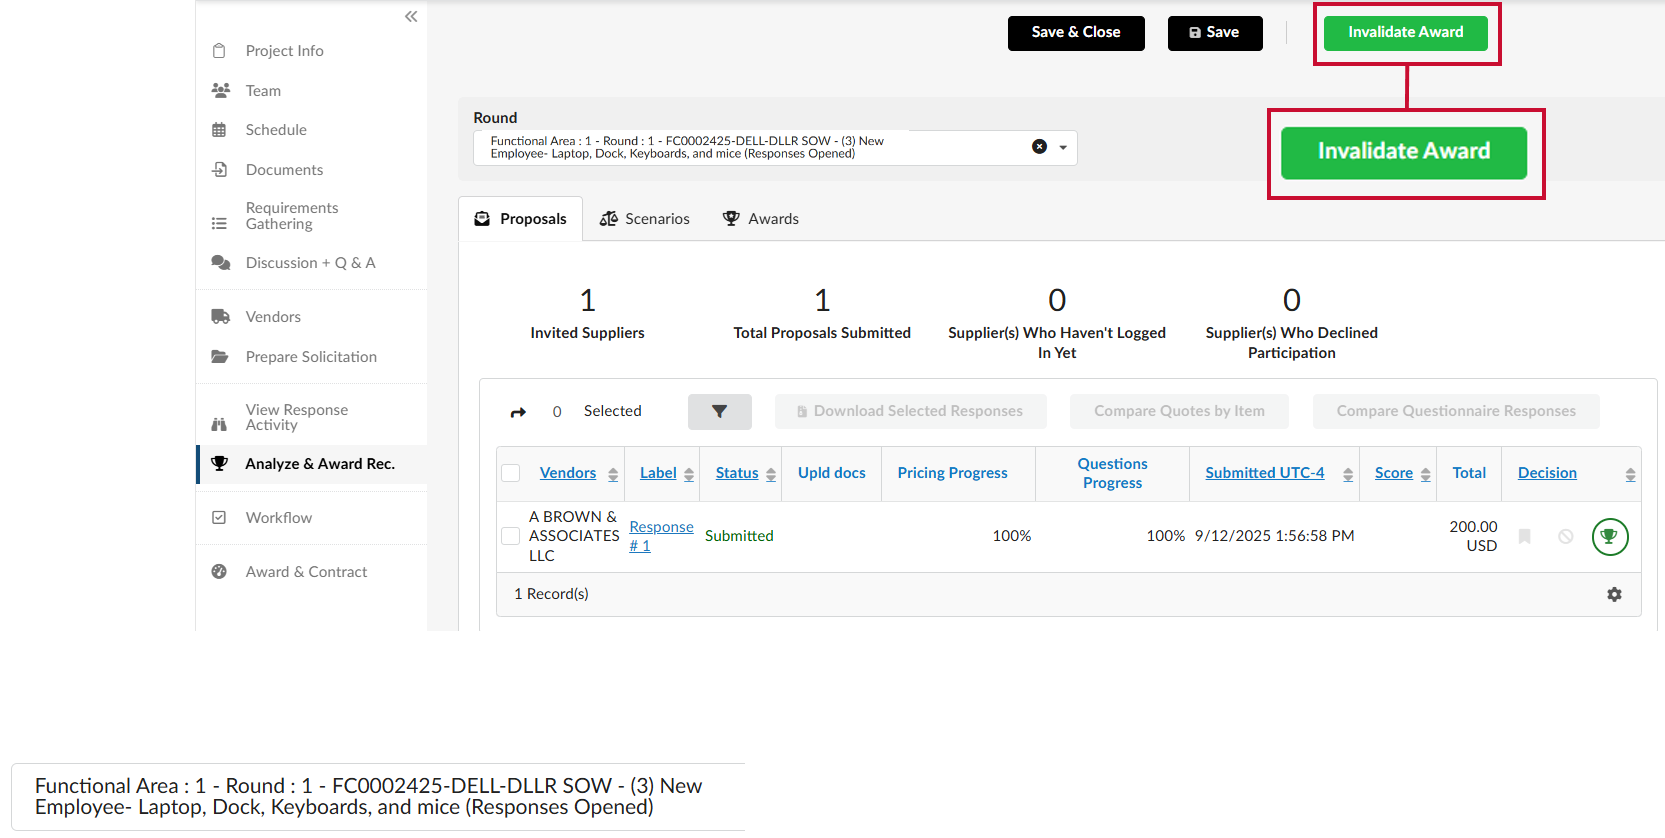Viewport: 1665px width, 838px height.
Task: Collapse the left sidebar with the double chevron
Action: 411,17
